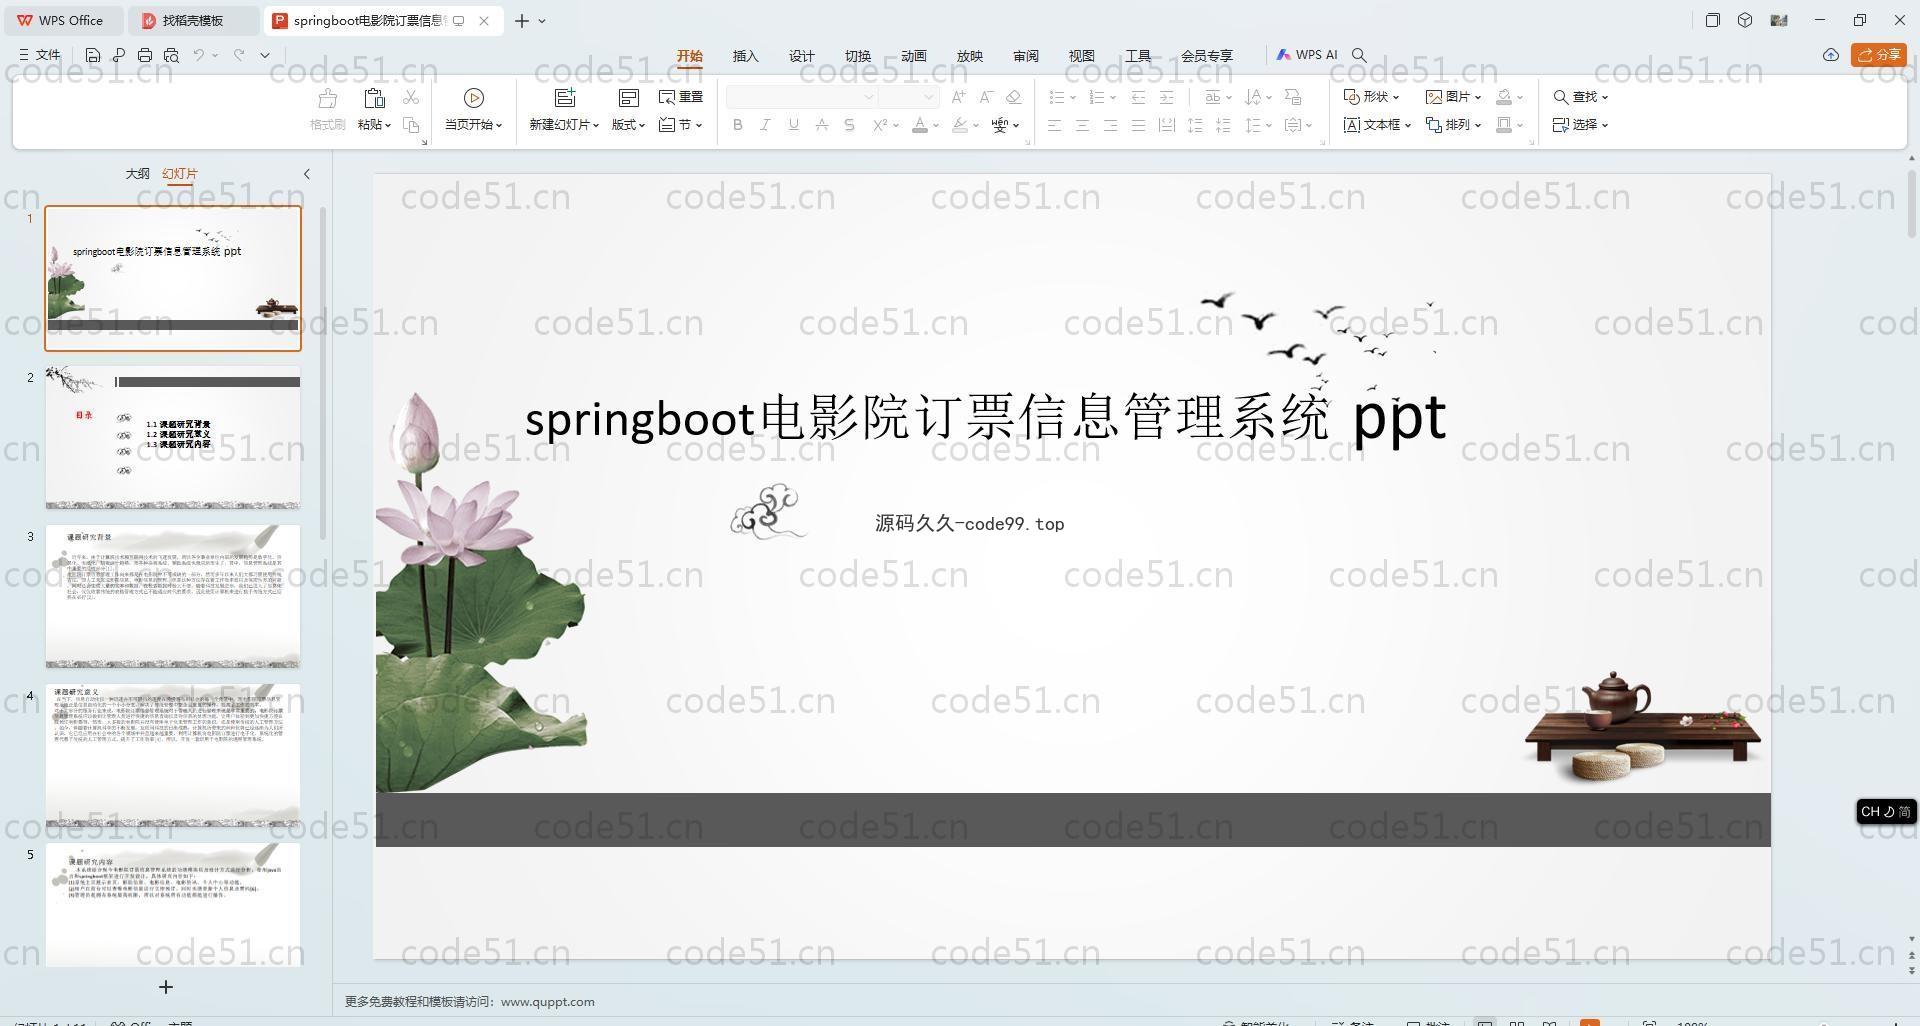The image size is (1920, 1026).
Task: Click the Cut scissors icon
Action: point(411,97)
